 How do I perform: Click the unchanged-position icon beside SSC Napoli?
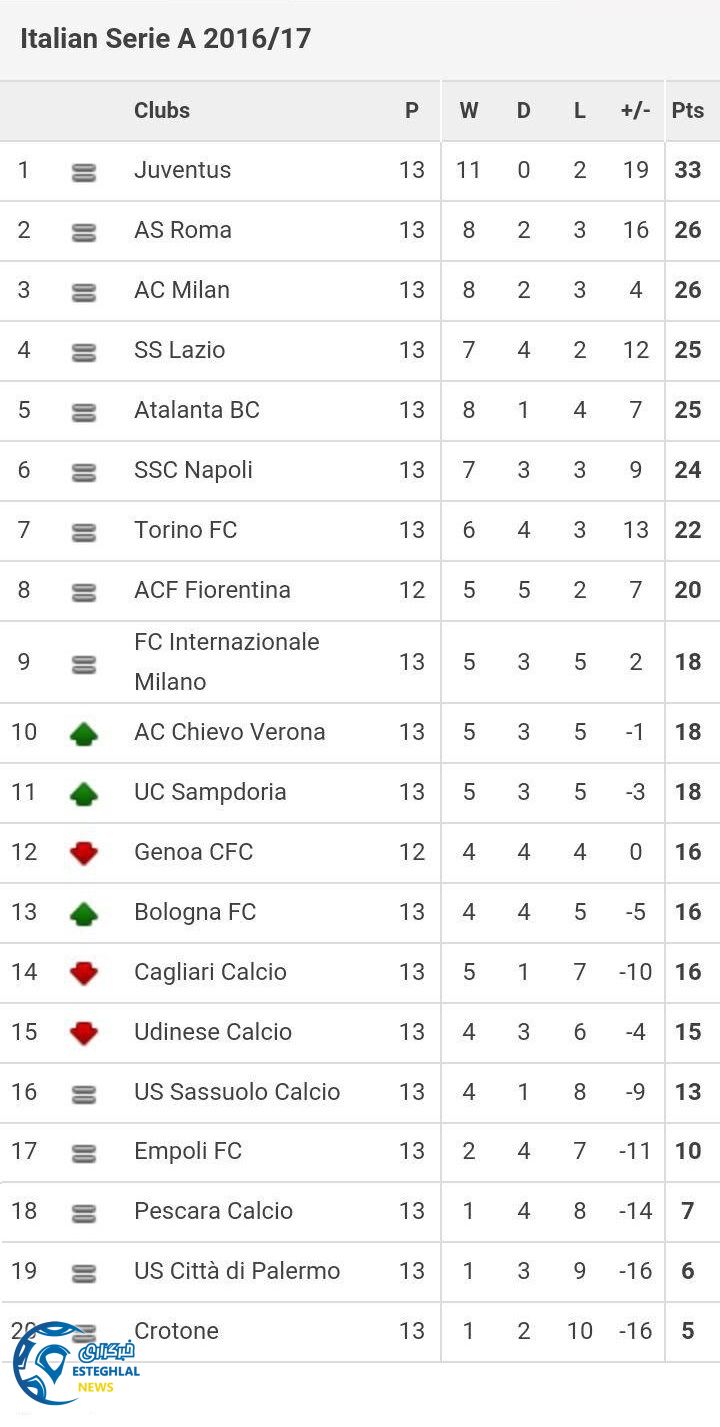[84, 472]
